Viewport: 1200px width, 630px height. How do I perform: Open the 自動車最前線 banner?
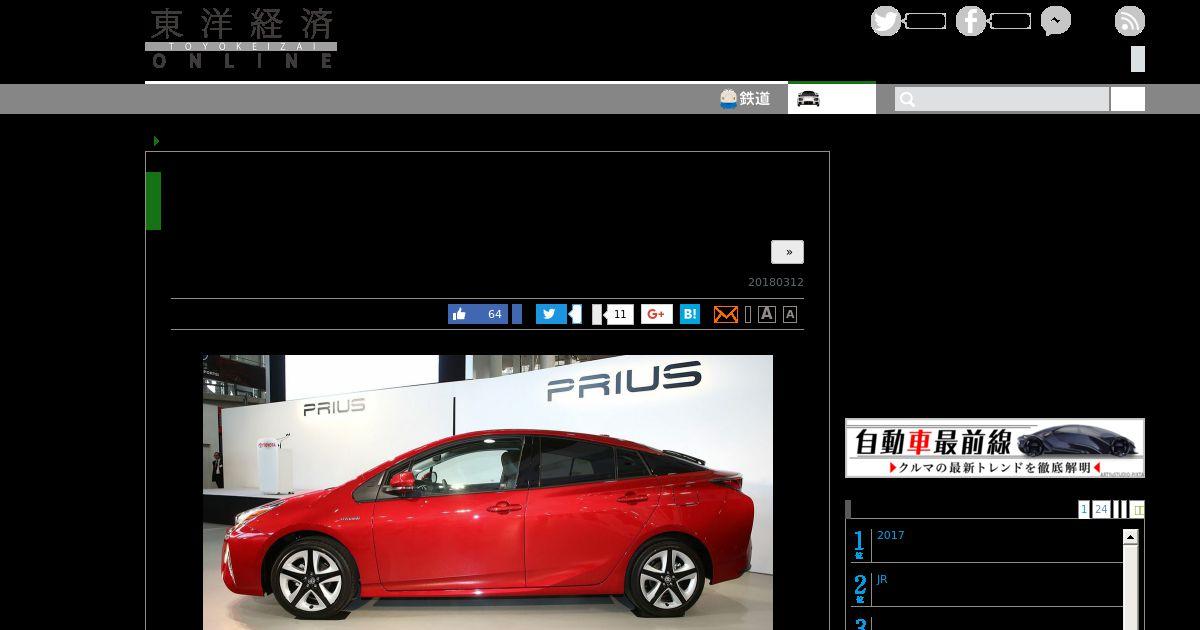pos(994,448)
